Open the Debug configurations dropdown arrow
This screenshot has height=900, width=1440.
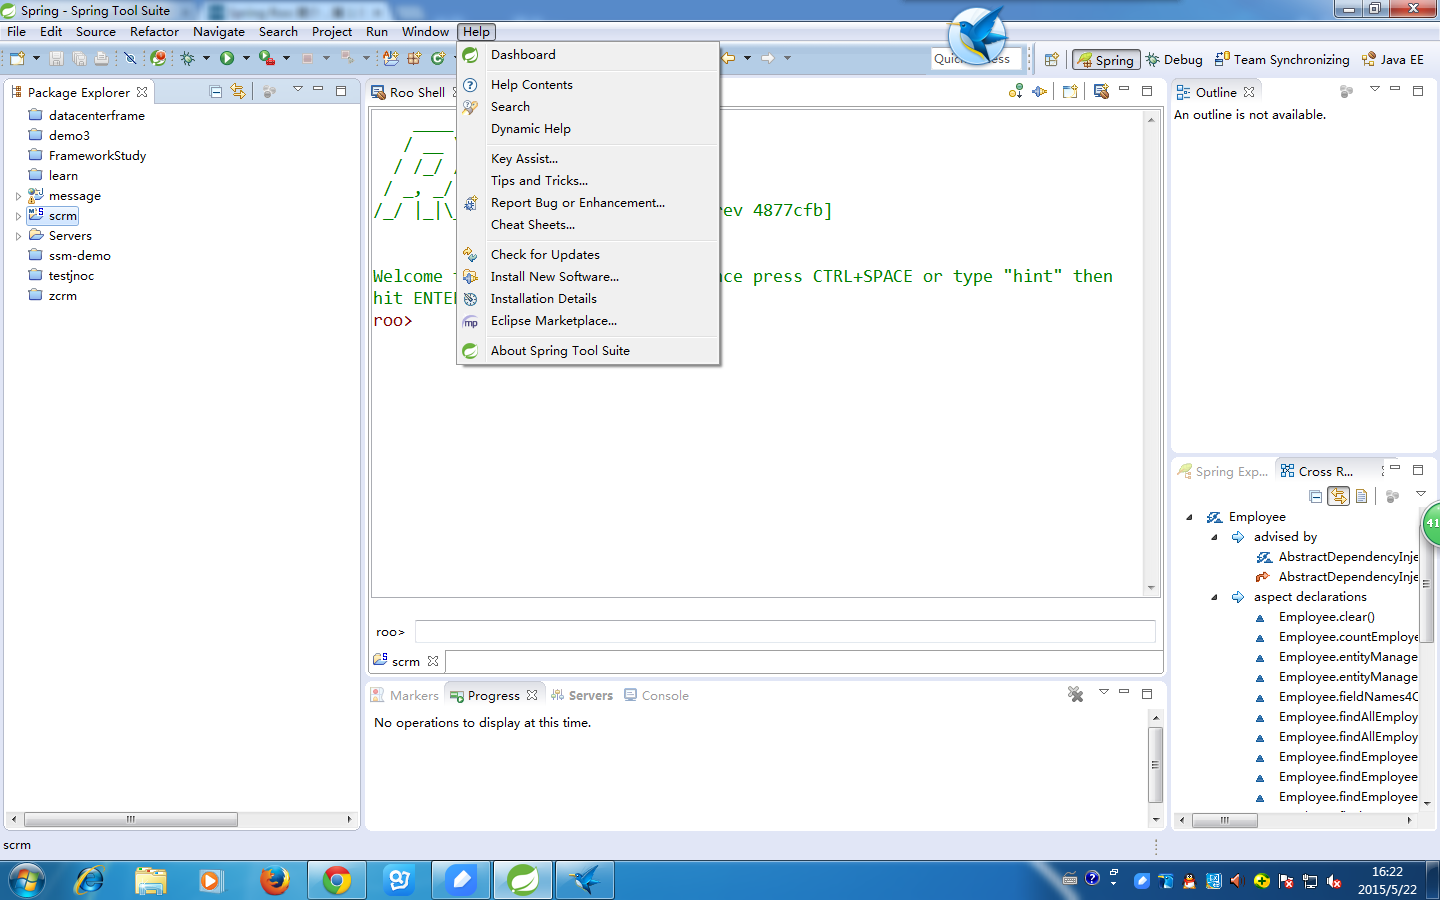206,58
